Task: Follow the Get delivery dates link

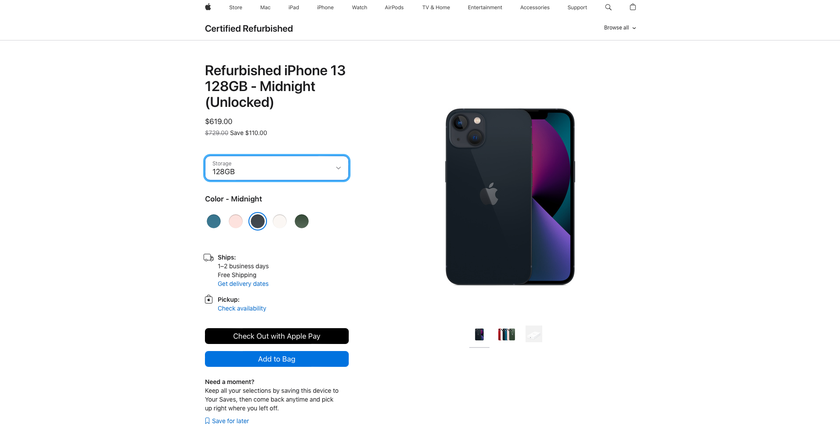Action: (x=243, y=284)
